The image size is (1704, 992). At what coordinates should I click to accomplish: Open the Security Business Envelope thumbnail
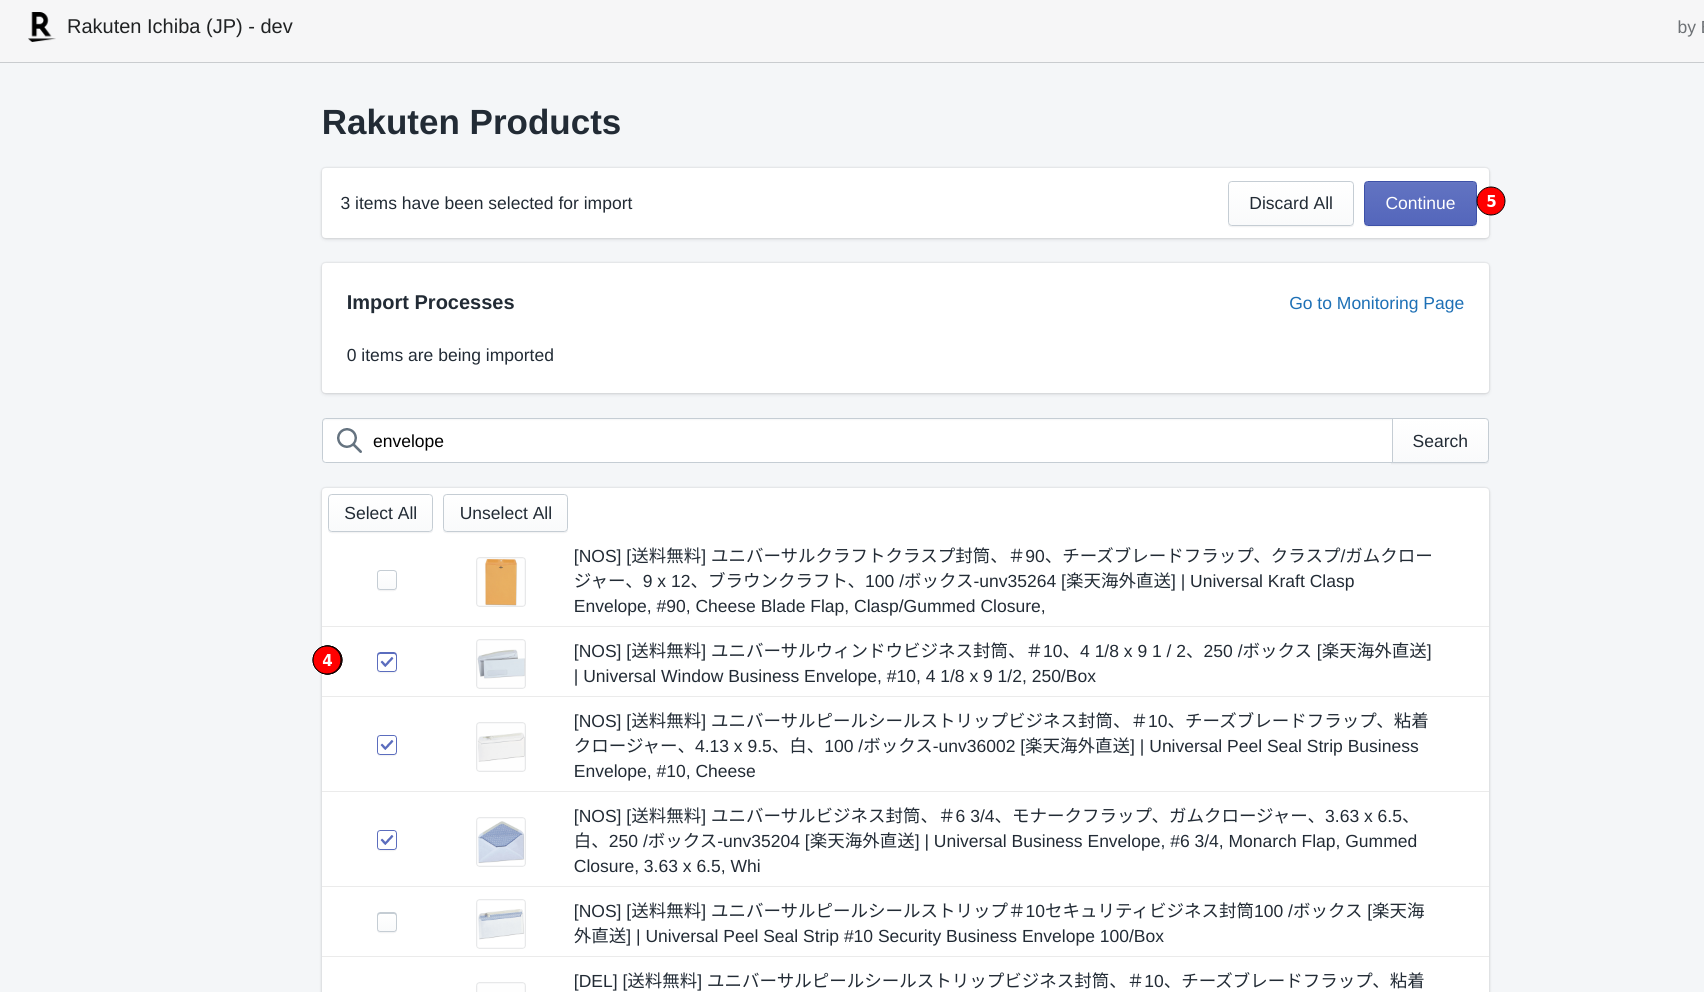(x=501, y=924)
